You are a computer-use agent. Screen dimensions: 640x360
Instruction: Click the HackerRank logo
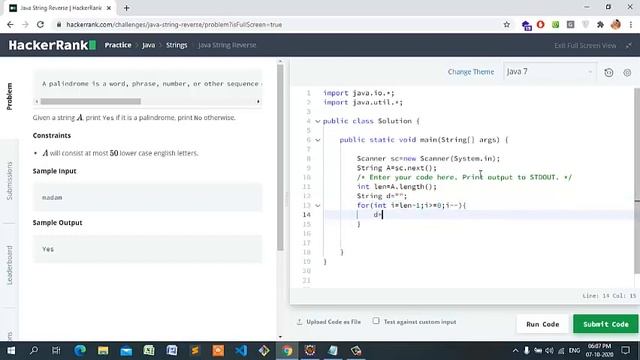(52, 45)
